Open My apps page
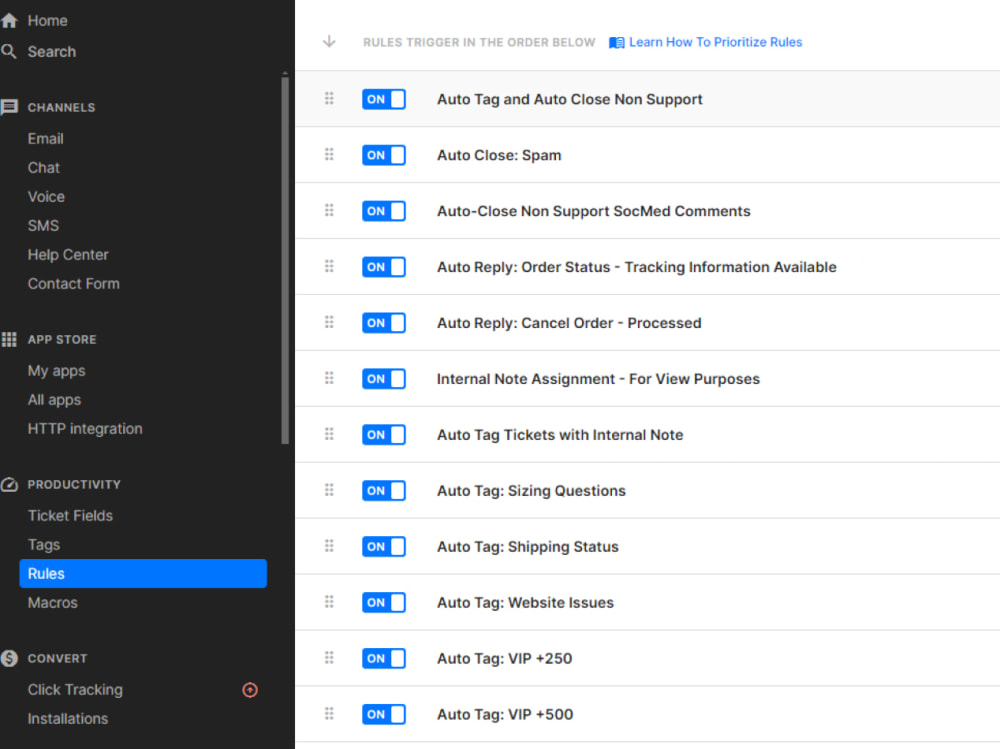The width and height of the screenshot is (1000, 749). [x=56, y=371]
